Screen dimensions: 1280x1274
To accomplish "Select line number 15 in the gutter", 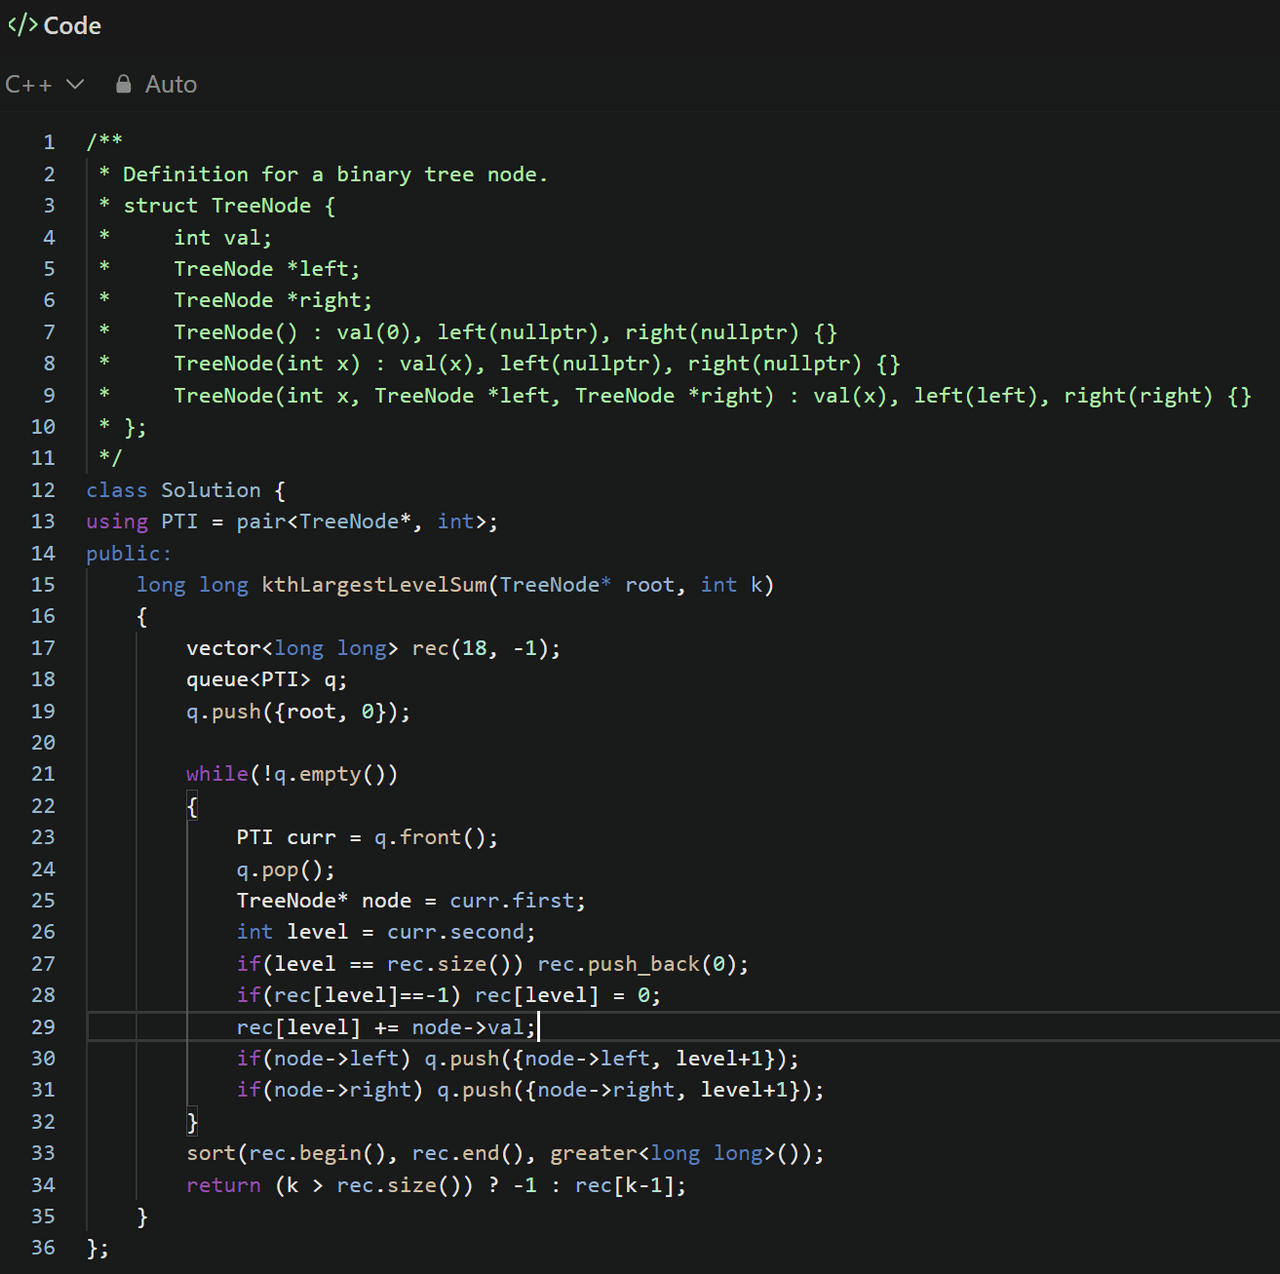I will pyautogui.click(x=43, y=585).
